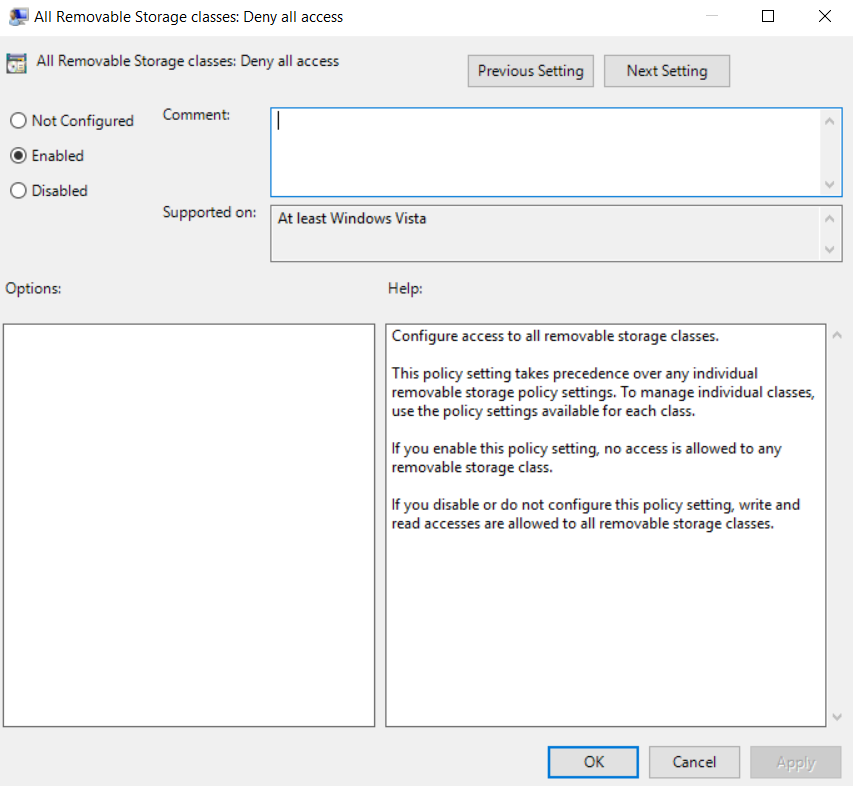
Task: Click Supported on box scroll up arrow
Action: click(x=830, y=219)
